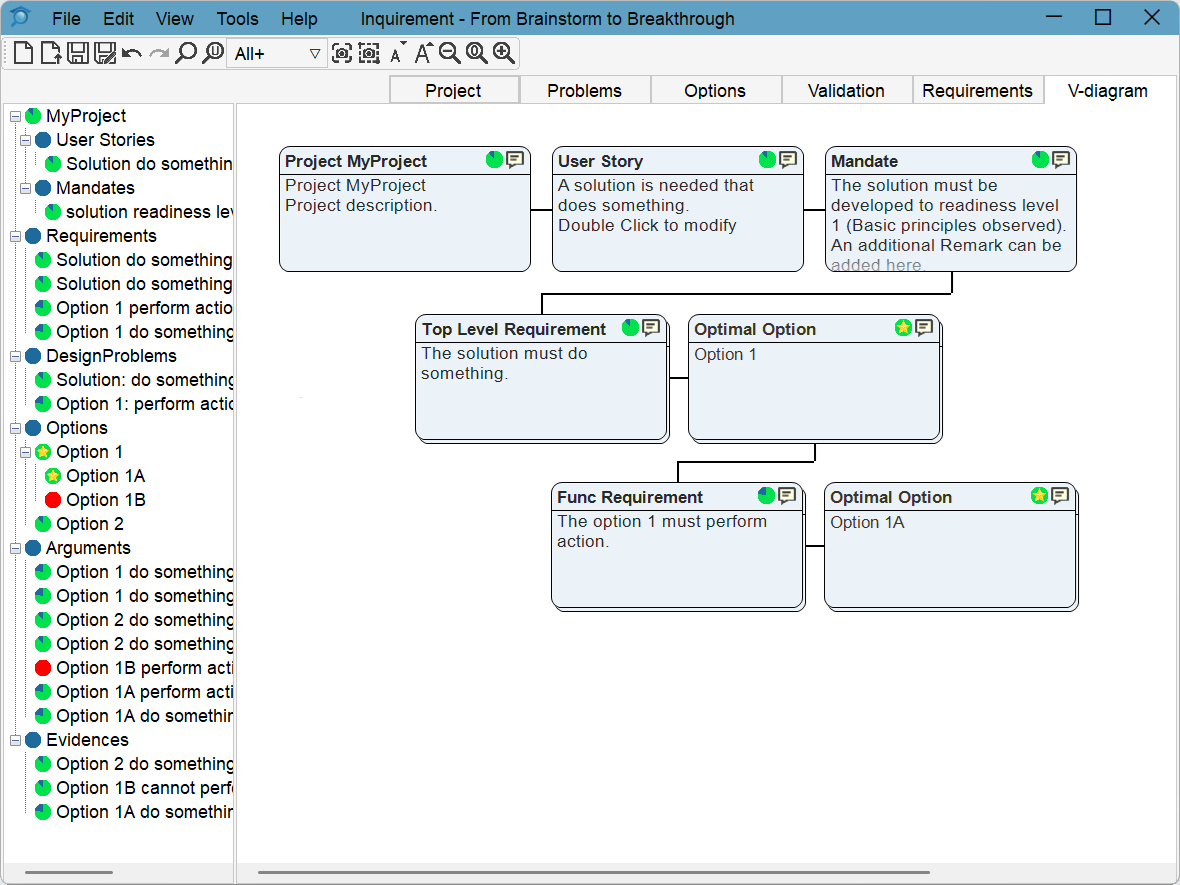Select 'solution readiness lev' mandate item

coord(149,211)
